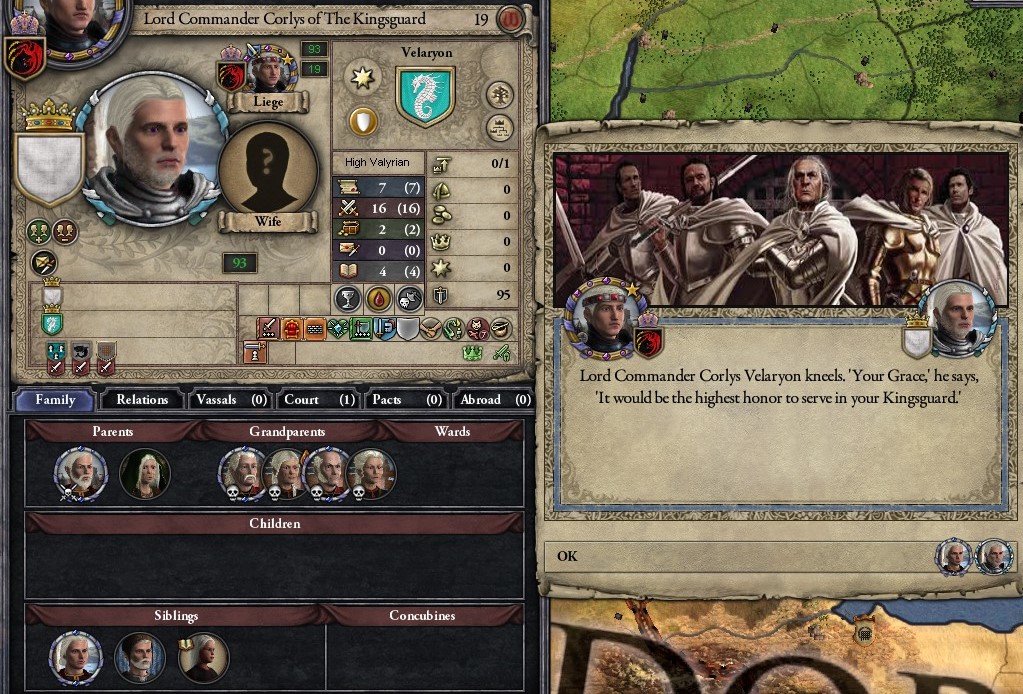
Task: Click the gold-rimmed white shield icon
Action: click(x=363, y=121)
